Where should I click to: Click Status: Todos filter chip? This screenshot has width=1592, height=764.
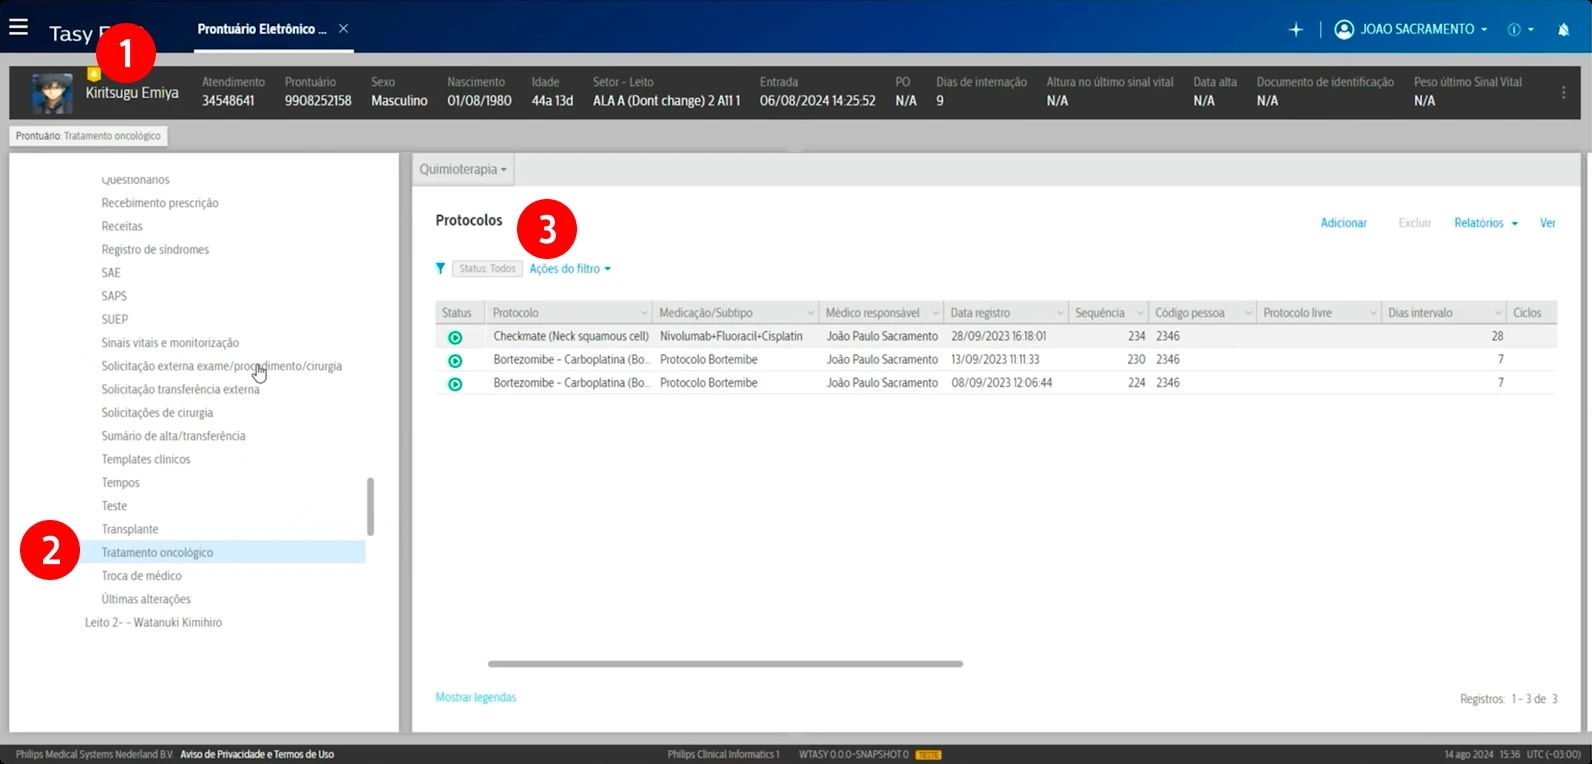pos(487,268)
